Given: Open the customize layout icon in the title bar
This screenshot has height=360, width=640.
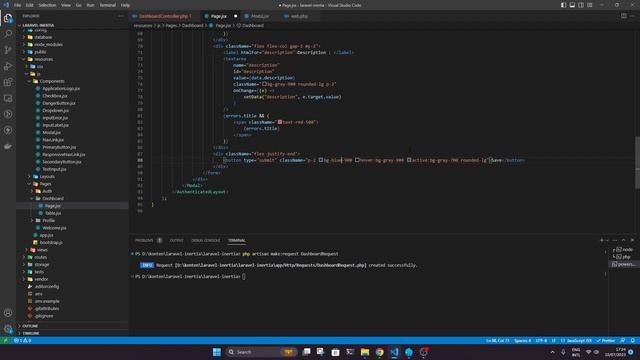Looking at the screenshot, I should (590, 5).
